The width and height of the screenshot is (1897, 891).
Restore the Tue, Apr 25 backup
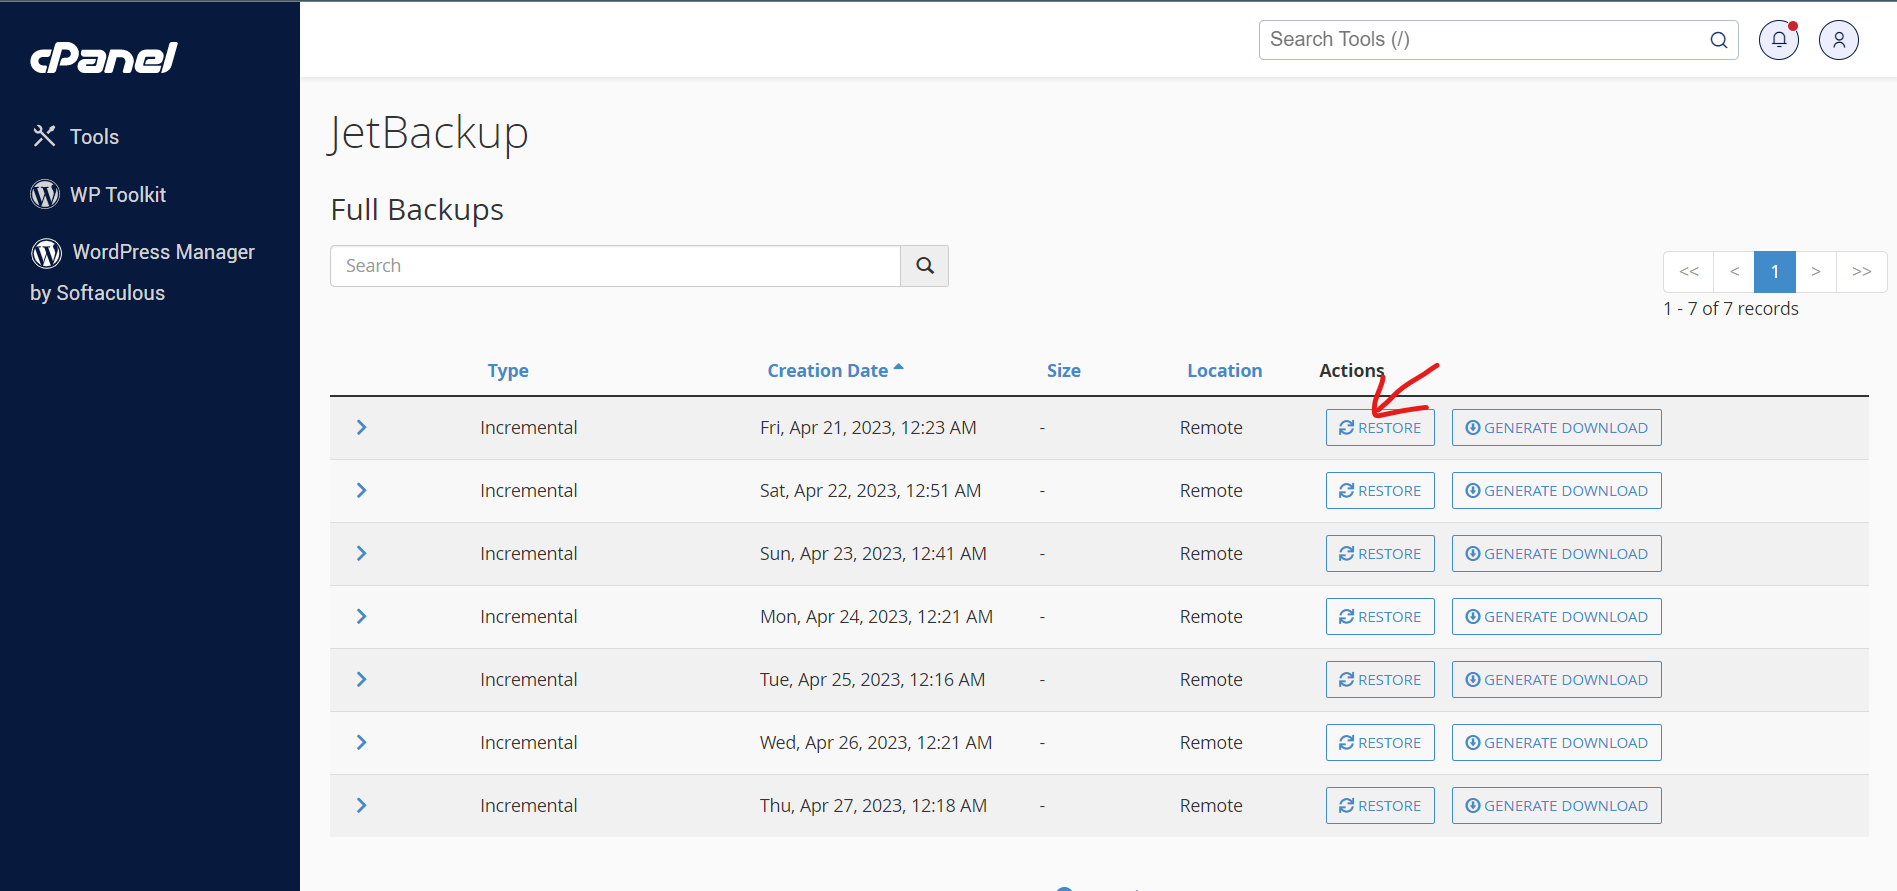(x=1380, y=680)
